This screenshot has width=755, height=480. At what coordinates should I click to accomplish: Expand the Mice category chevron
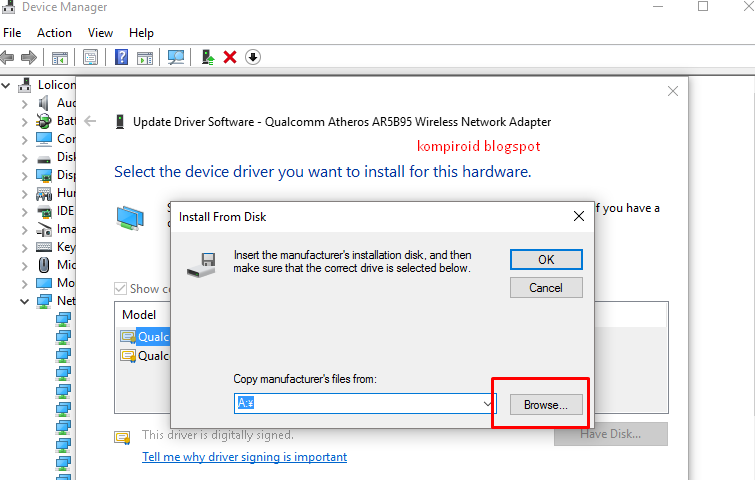click(25, 266)
